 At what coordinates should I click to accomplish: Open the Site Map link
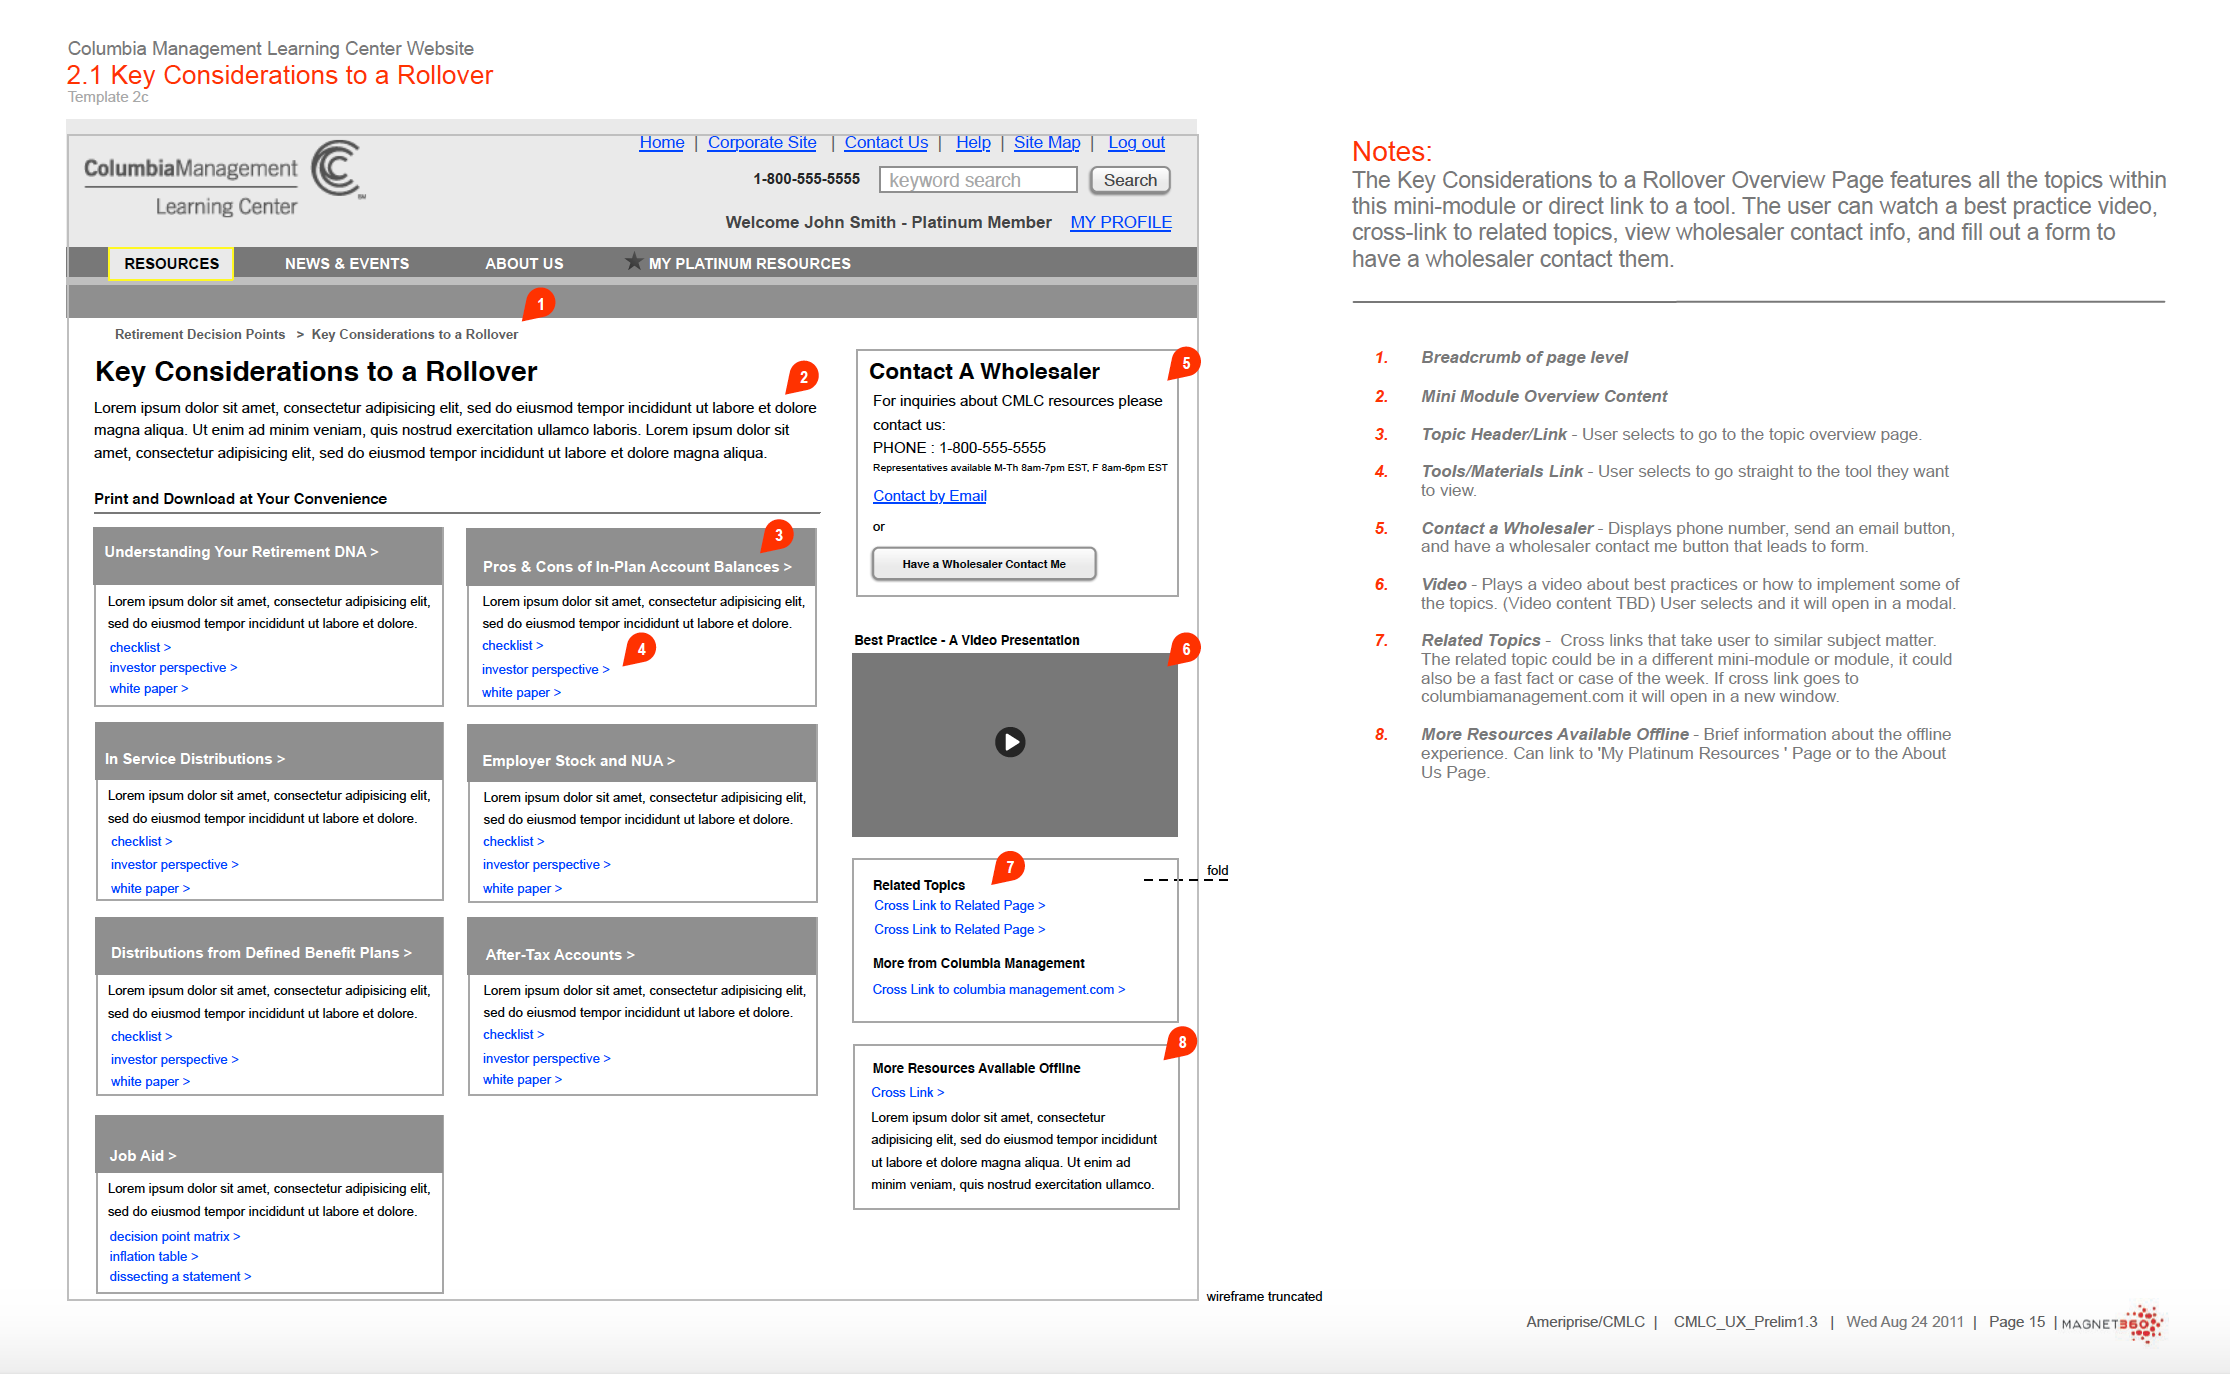pyautogui.click(x=1047, y=142)
